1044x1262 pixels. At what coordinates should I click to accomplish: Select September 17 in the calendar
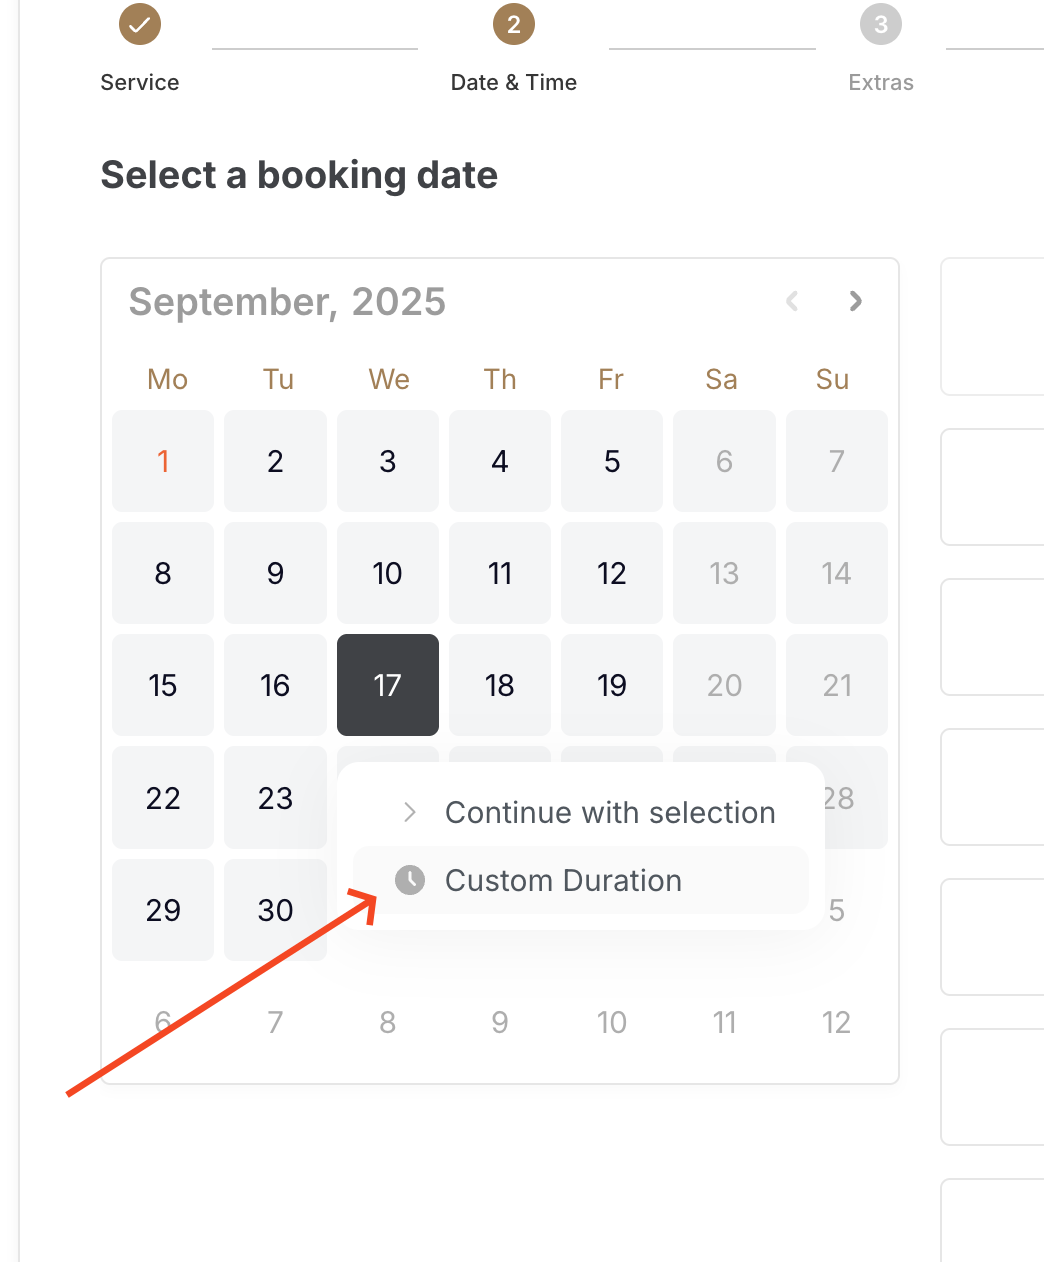click(x=388, y=685)
